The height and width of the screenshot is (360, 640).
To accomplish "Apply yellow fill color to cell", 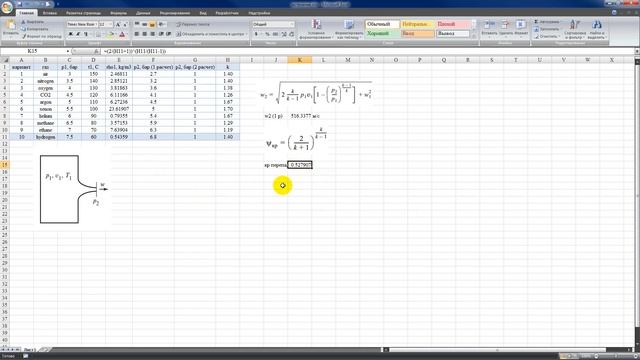I will (x=110, y=34).
